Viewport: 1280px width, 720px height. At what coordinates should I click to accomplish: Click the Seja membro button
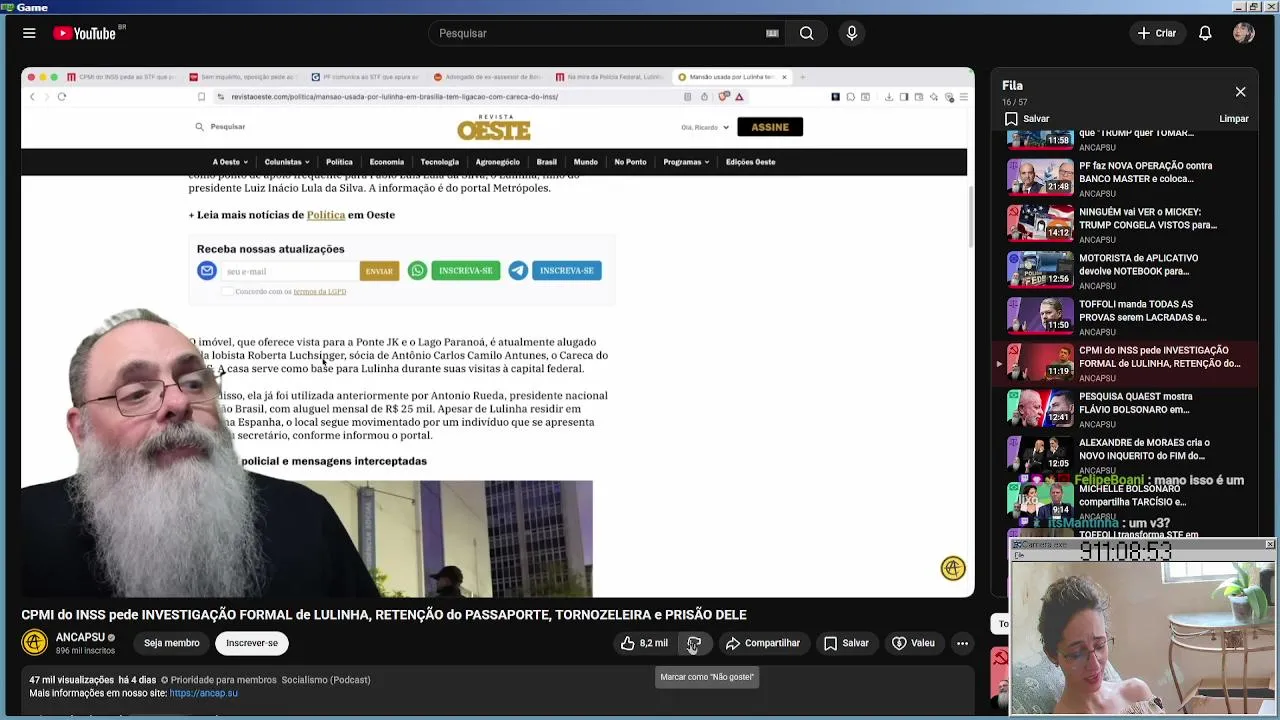click(x=171, y=643)
